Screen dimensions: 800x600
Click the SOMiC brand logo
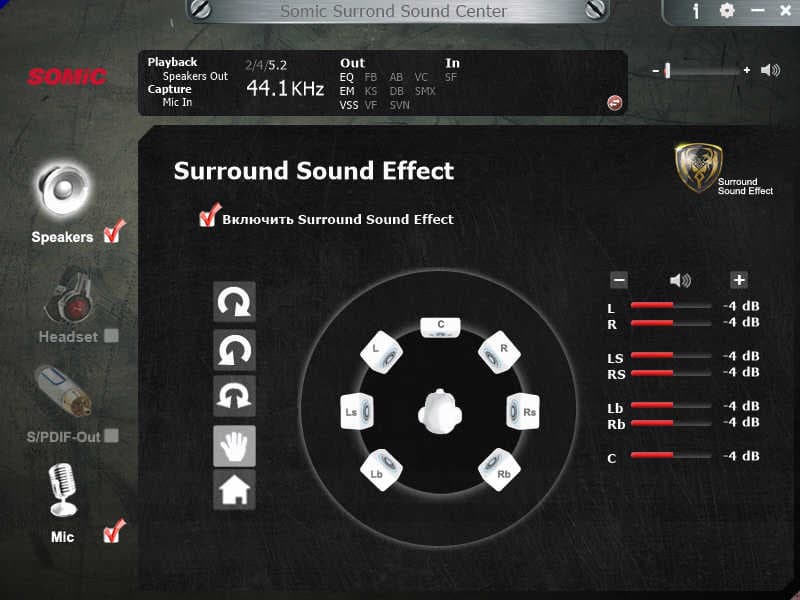67,77
